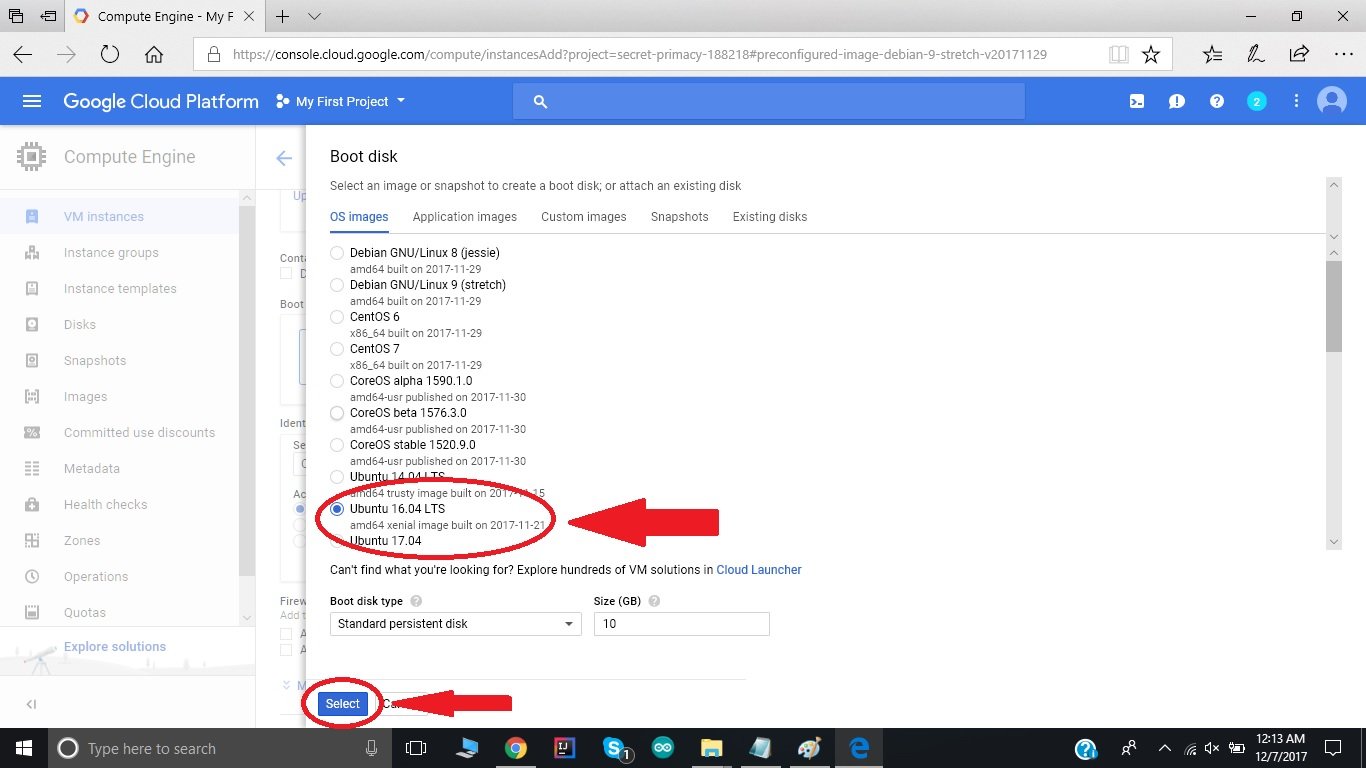Open the help question mark icon

1217,101
